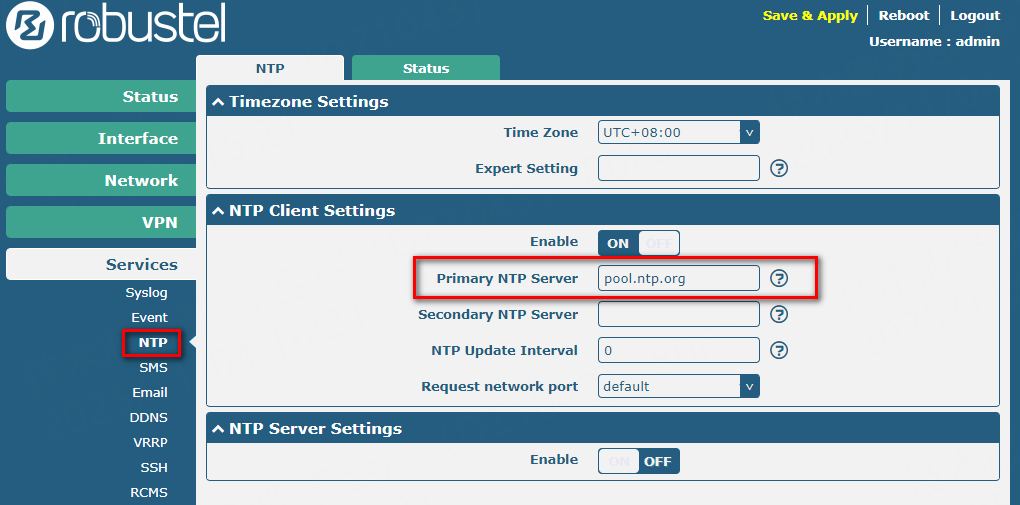Viewport: 1020px width, 505px height.
Task: Collapse the NTP Server Settings section
Action: (x=218, y=429)
